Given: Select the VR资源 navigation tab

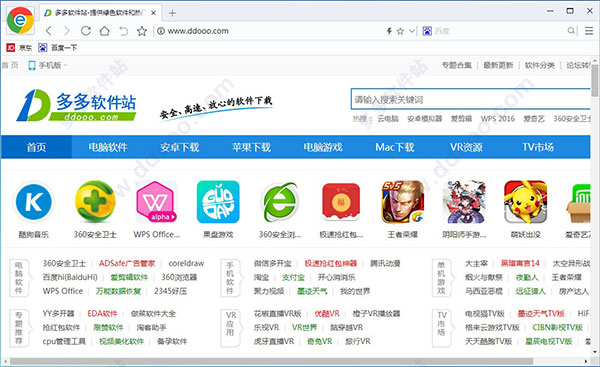Looking at the screenshot, I should (466, 147).
